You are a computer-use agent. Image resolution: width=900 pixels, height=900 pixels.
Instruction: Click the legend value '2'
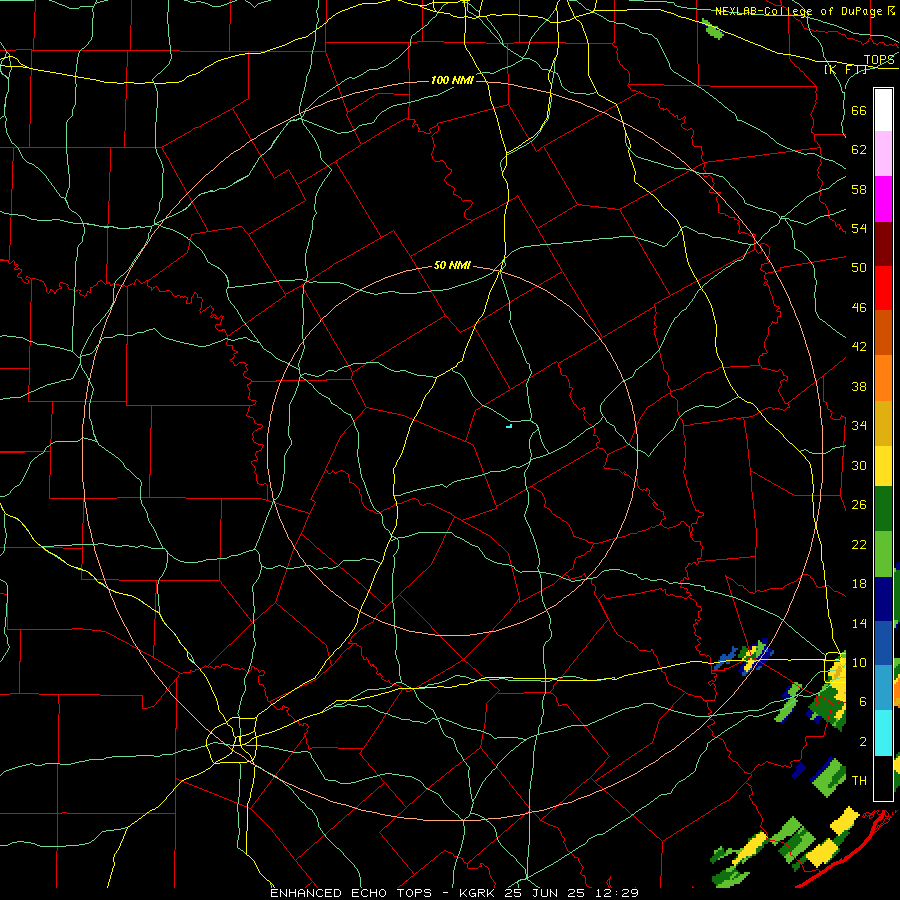(x=862, y=742)
